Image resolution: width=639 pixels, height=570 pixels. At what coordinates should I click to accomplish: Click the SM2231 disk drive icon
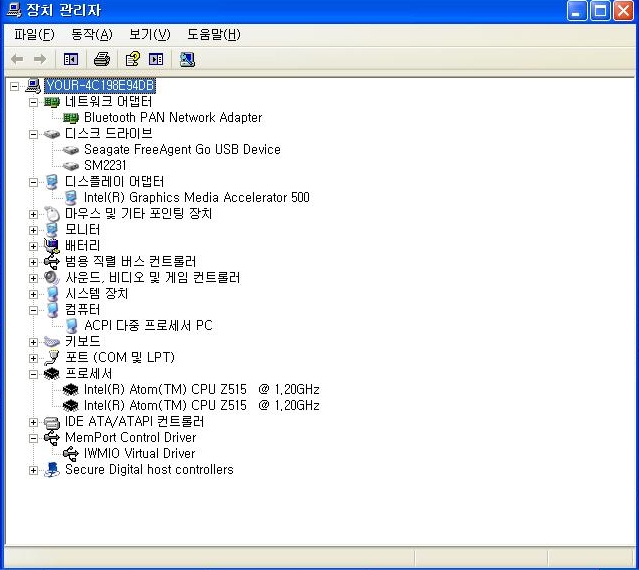[x=71, y=166]
